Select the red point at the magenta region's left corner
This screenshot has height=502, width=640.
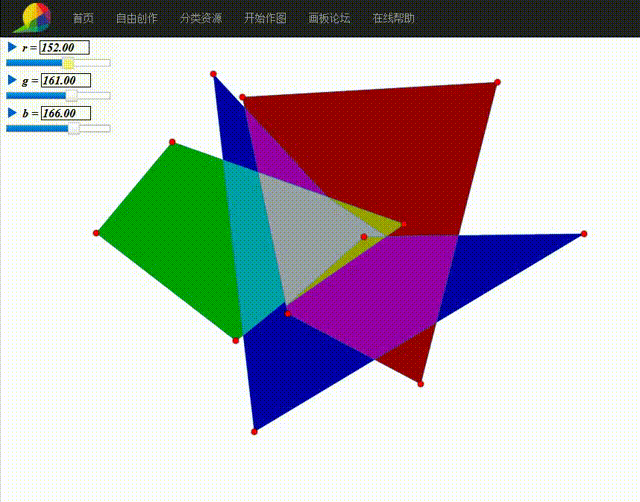288,313
